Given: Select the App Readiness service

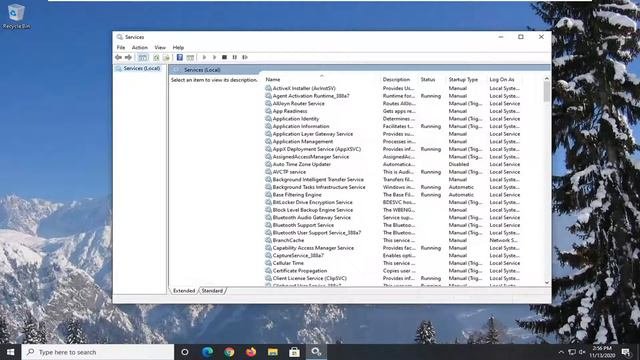Looking at the screenshot, I should pos(289,111).
